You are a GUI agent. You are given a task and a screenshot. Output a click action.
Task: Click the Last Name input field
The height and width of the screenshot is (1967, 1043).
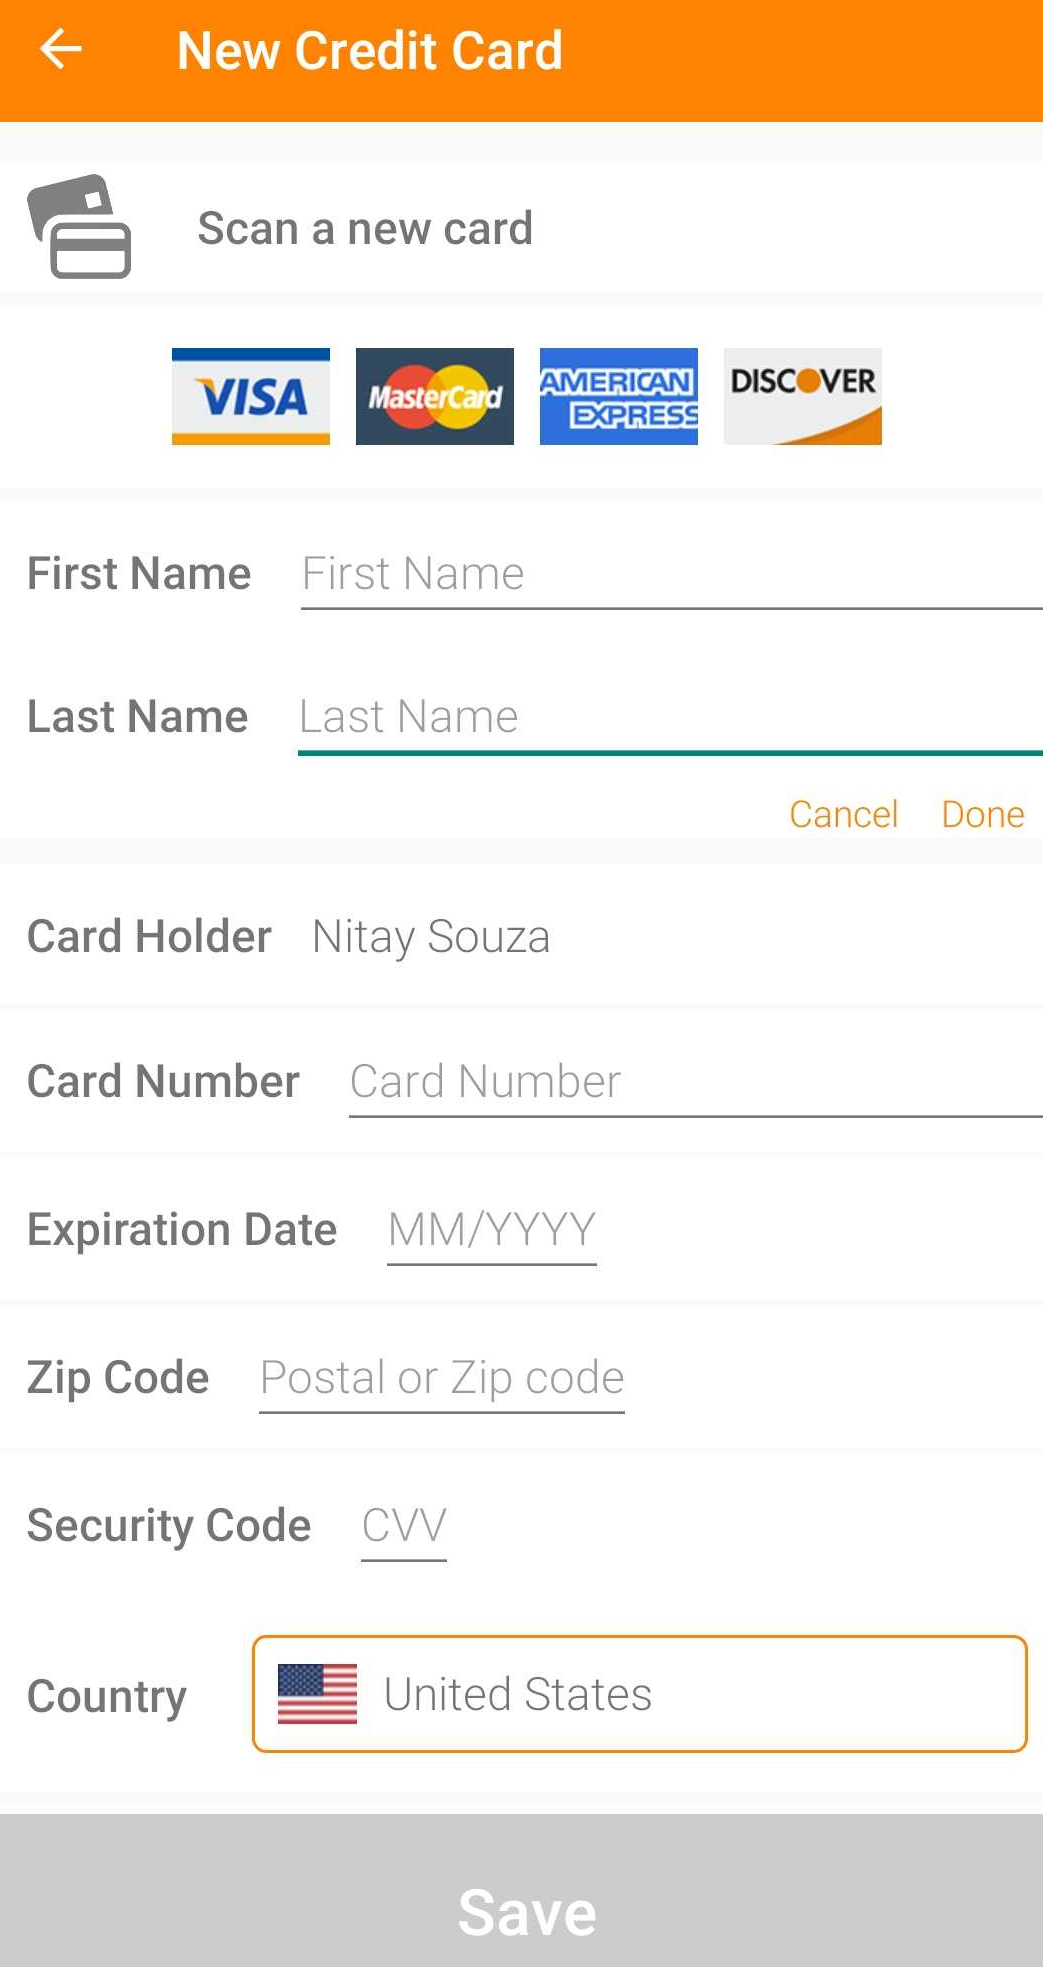670,718
